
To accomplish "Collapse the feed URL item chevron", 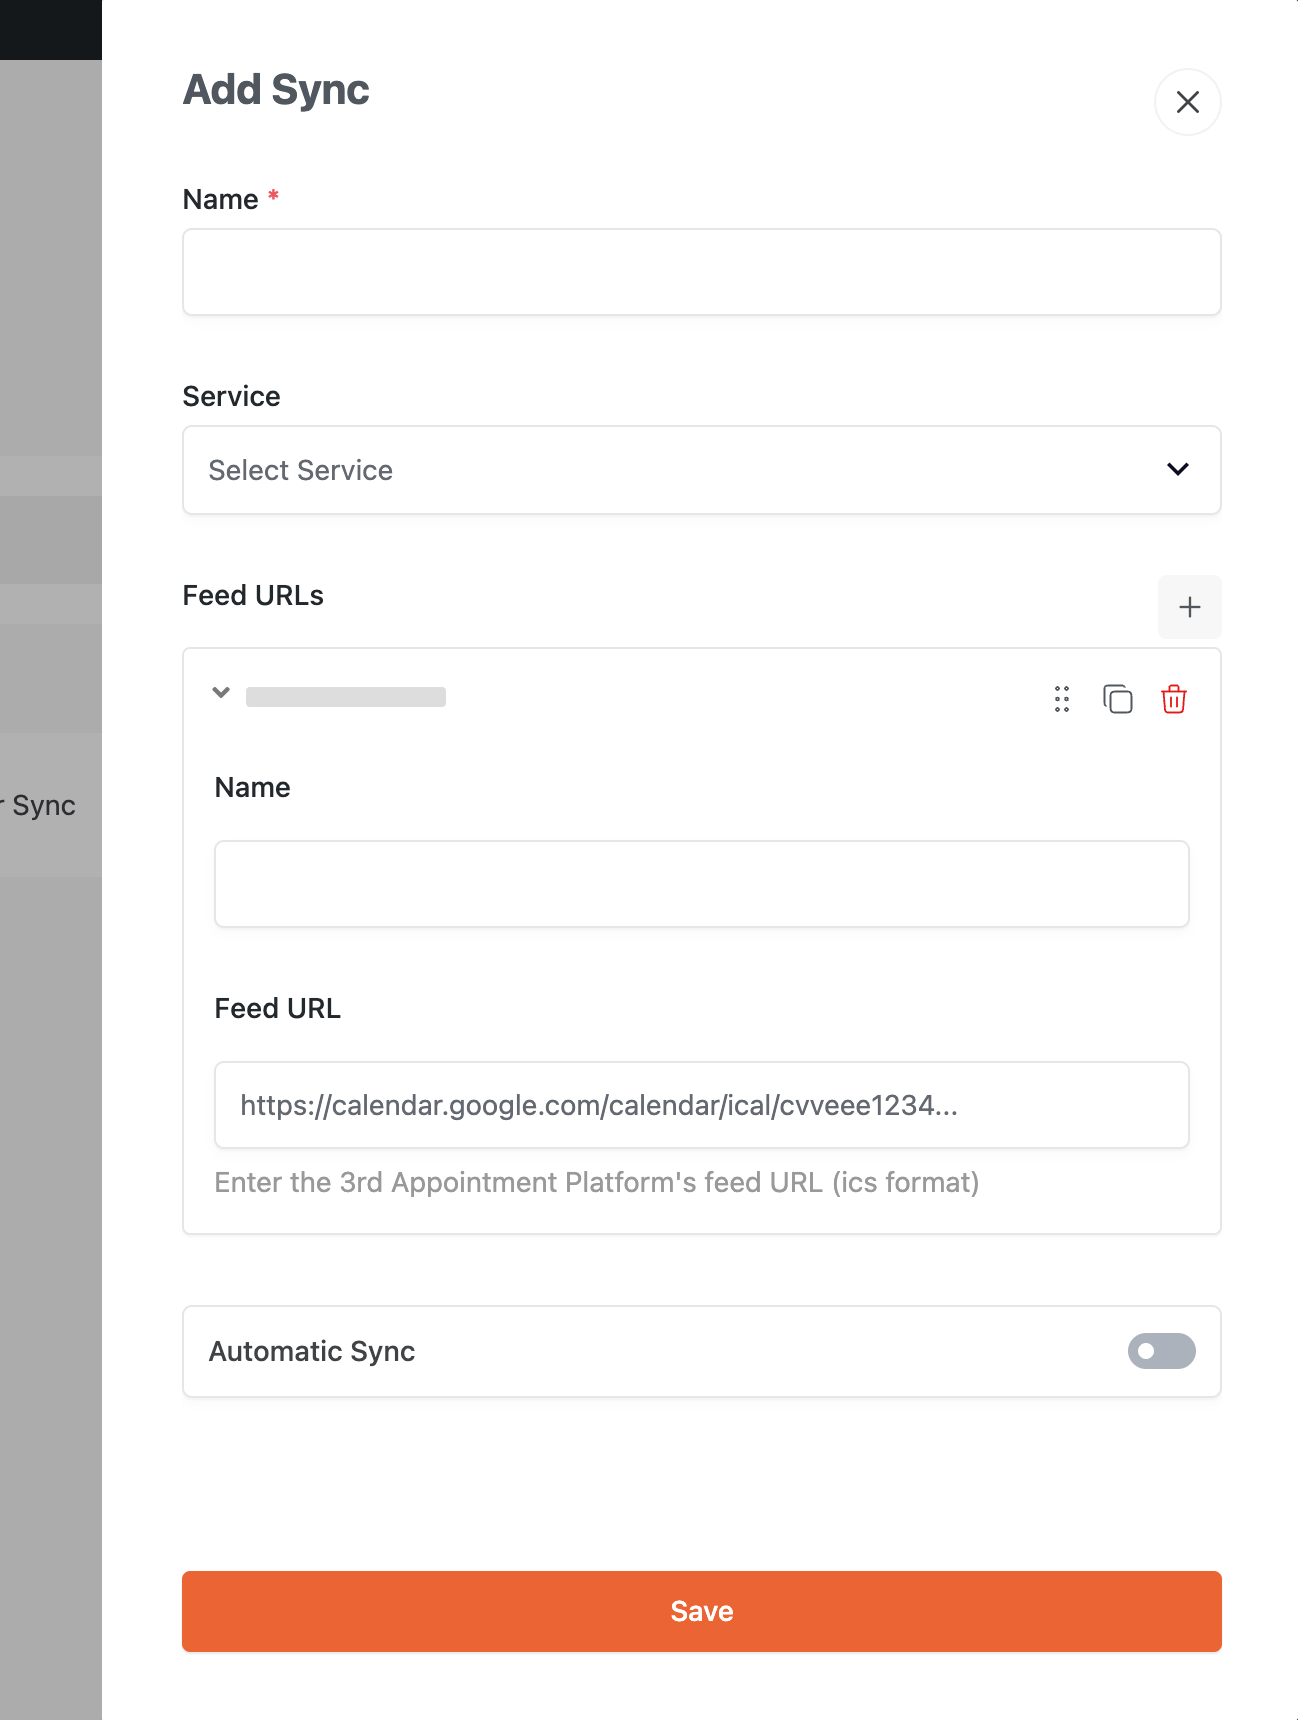I will coord(221,693).
